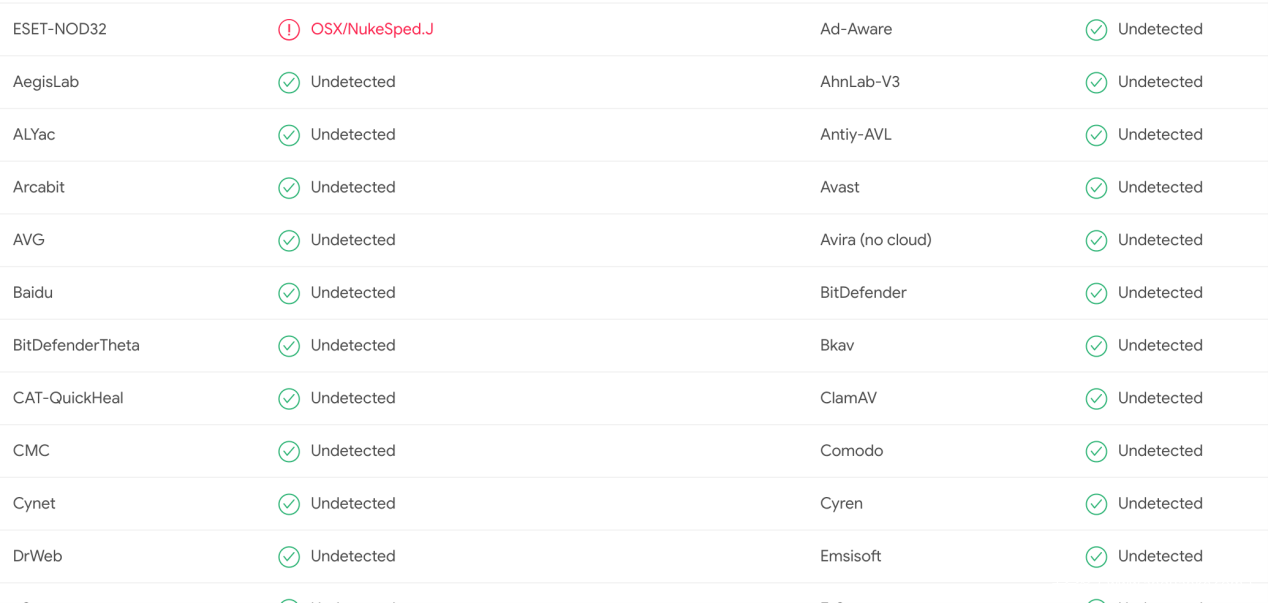Click the Undetected result for Cyren
Screen dimensions: 1268x603
[x=1160, y=503]
